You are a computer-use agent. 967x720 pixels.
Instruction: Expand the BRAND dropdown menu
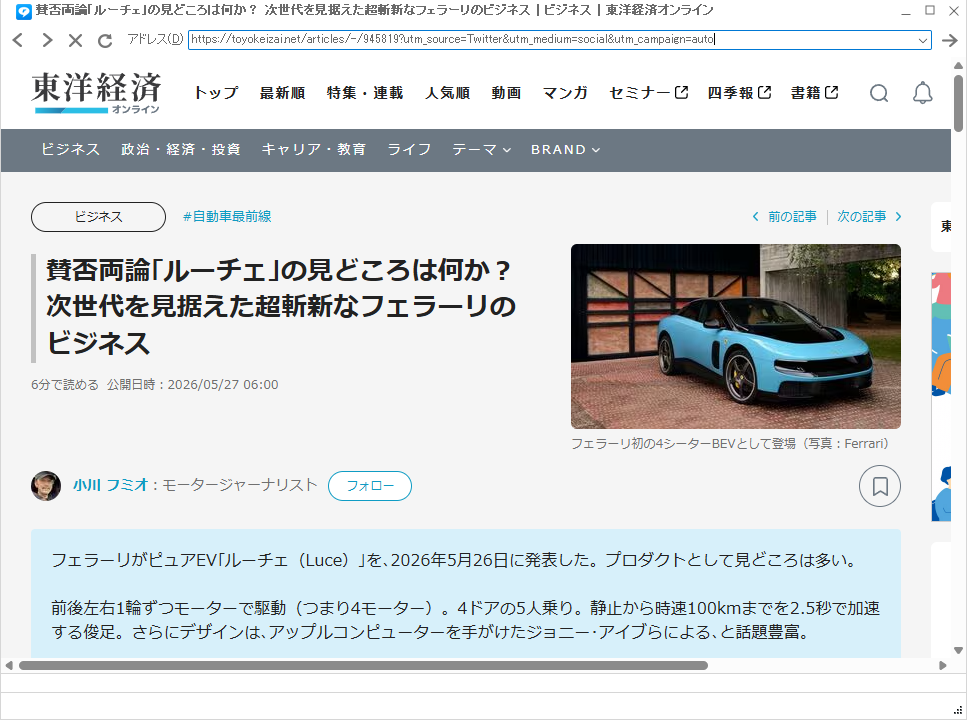click(565, 150)
